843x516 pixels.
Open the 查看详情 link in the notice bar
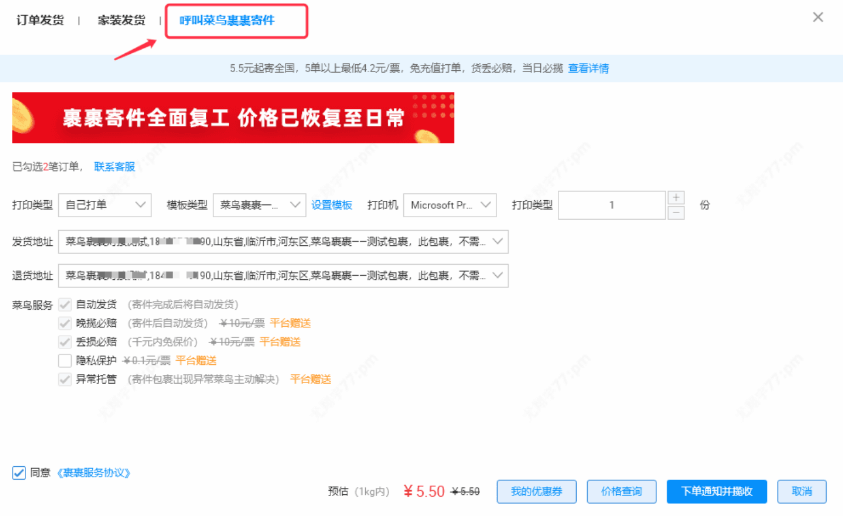tap(588, 68)
